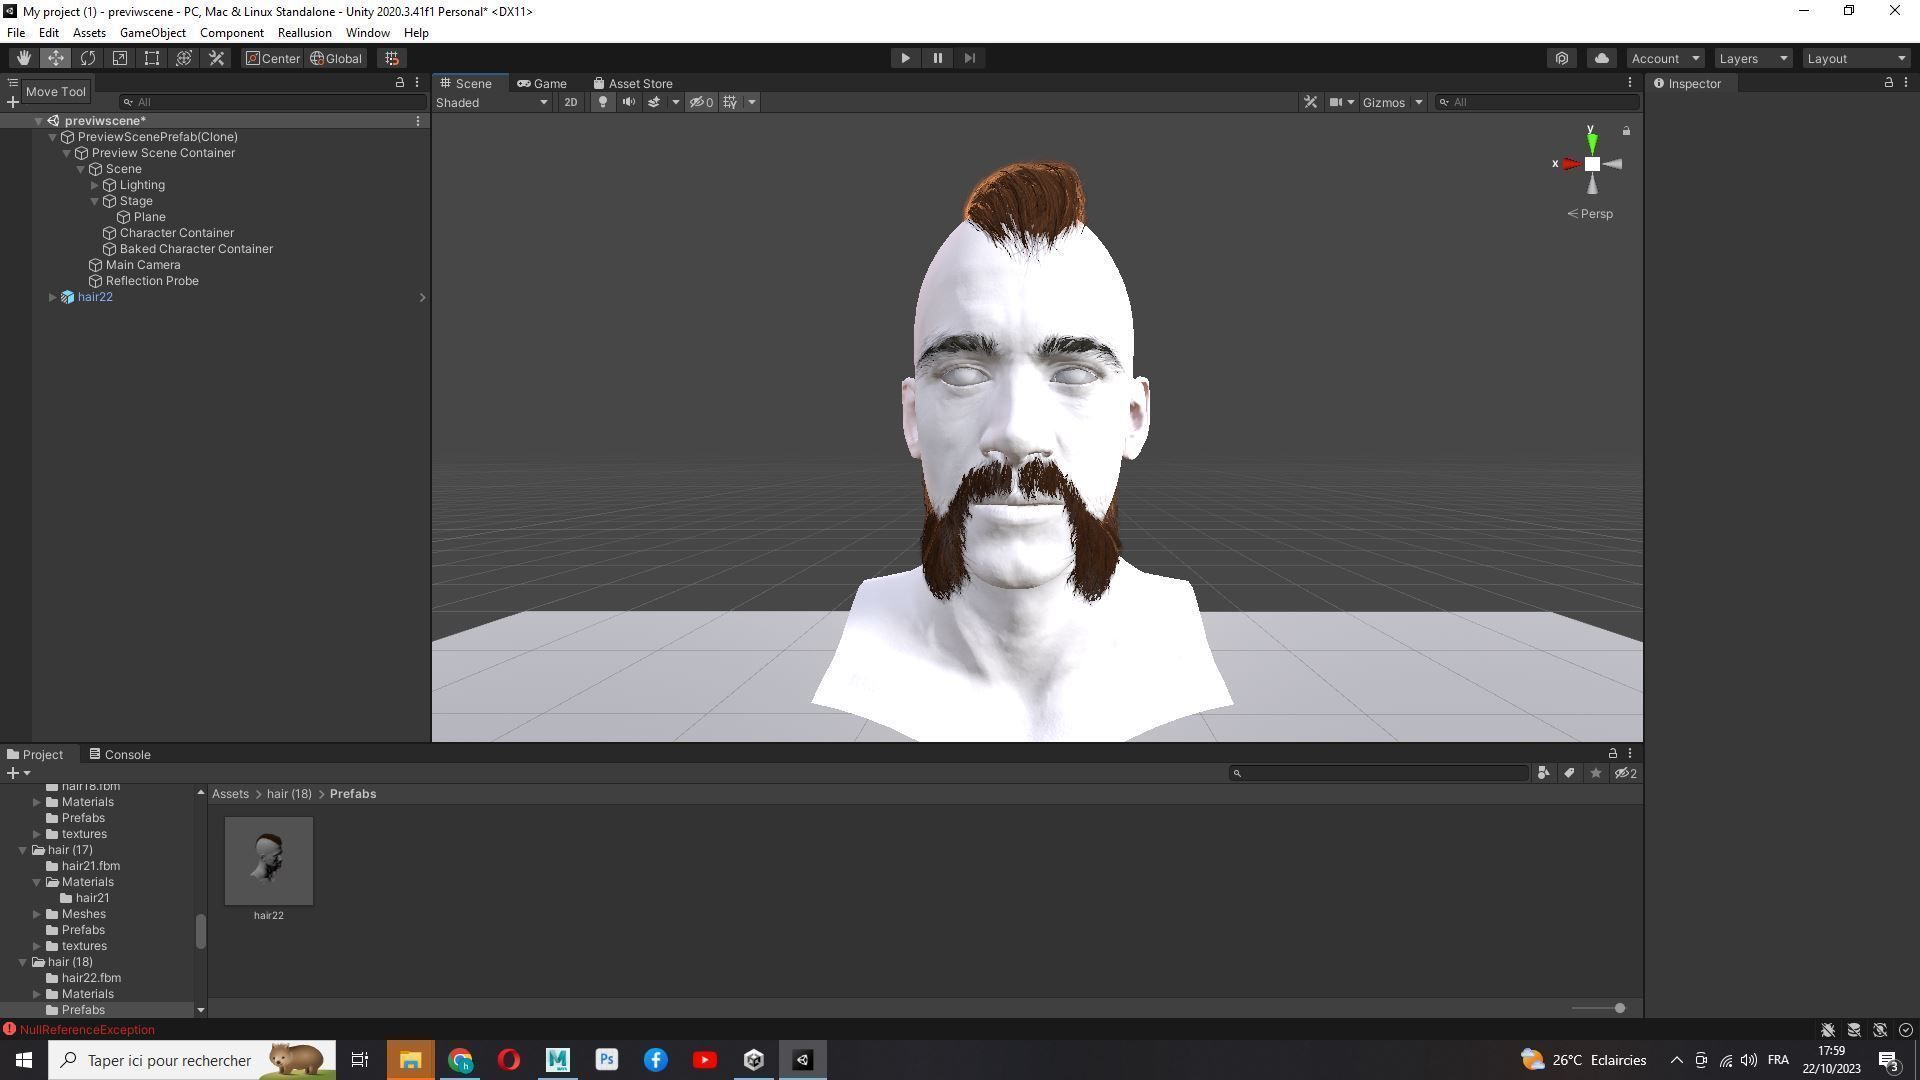The height and width of the screenshot is (1080, 1920).
Task: Switch to the Asset Store tab
Action: coord(632,83)
